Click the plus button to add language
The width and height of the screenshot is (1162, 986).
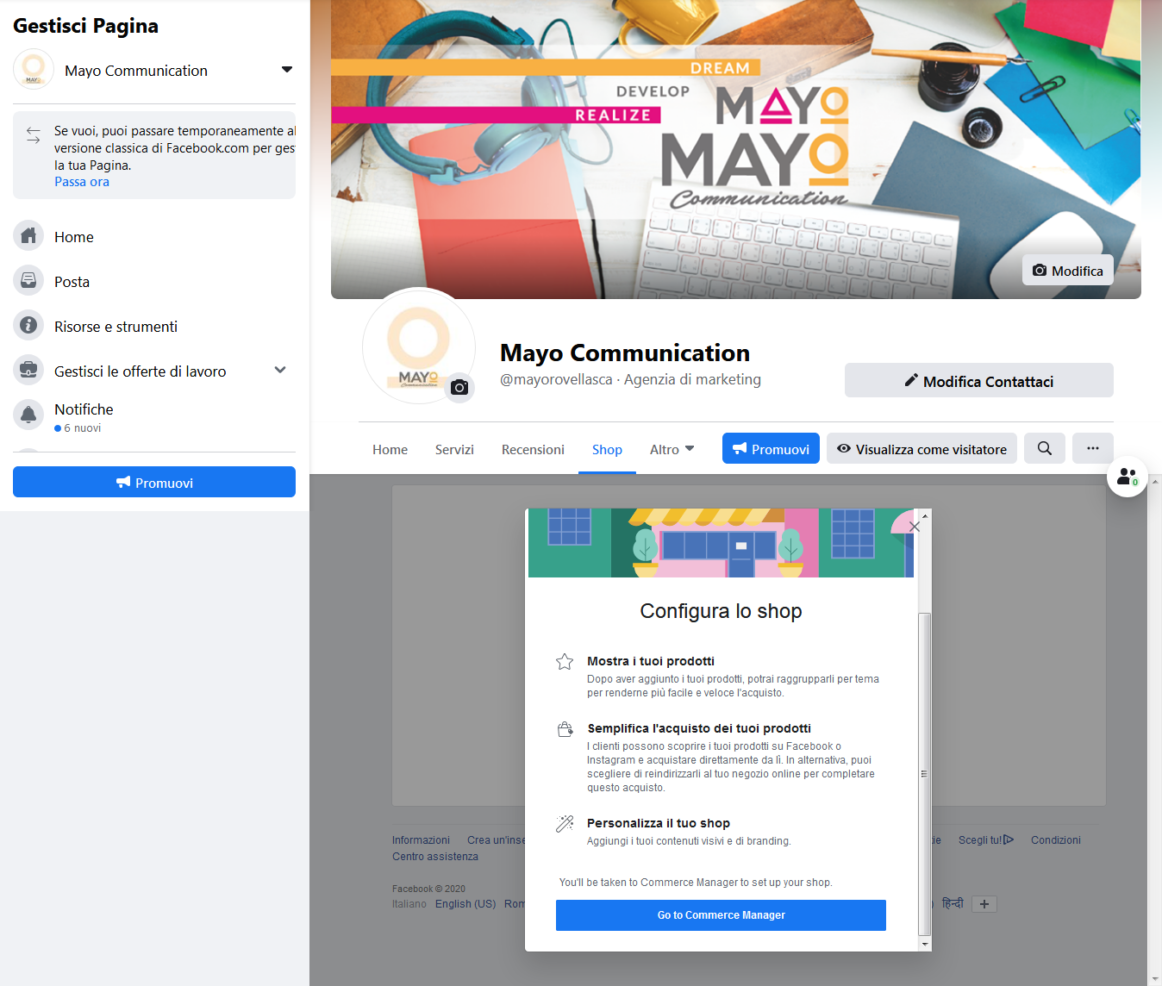coord(984,904)
